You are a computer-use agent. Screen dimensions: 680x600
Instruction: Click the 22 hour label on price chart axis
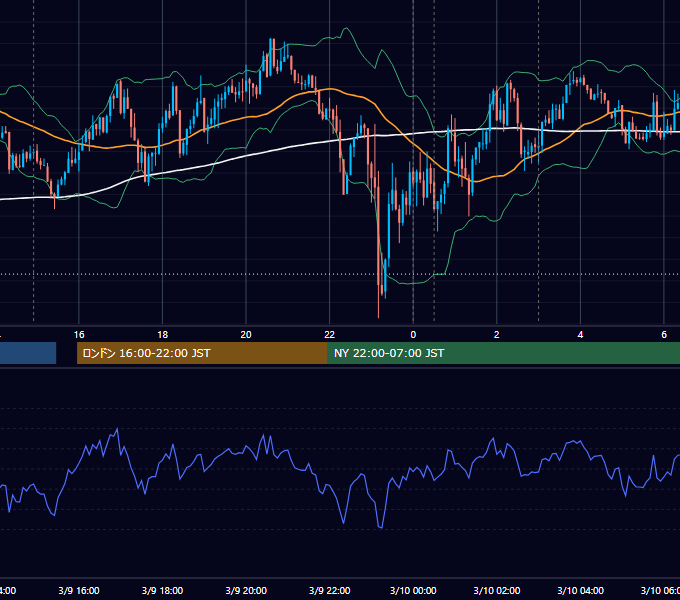[x=330, y=335]
